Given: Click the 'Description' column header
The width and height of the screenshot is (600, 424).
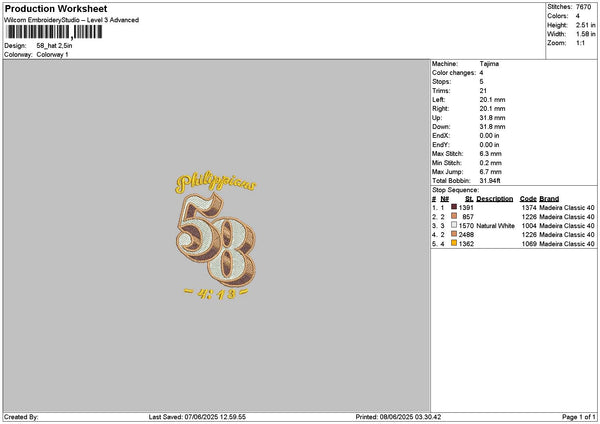Looking at the screenshot, I should click(495, 199).
